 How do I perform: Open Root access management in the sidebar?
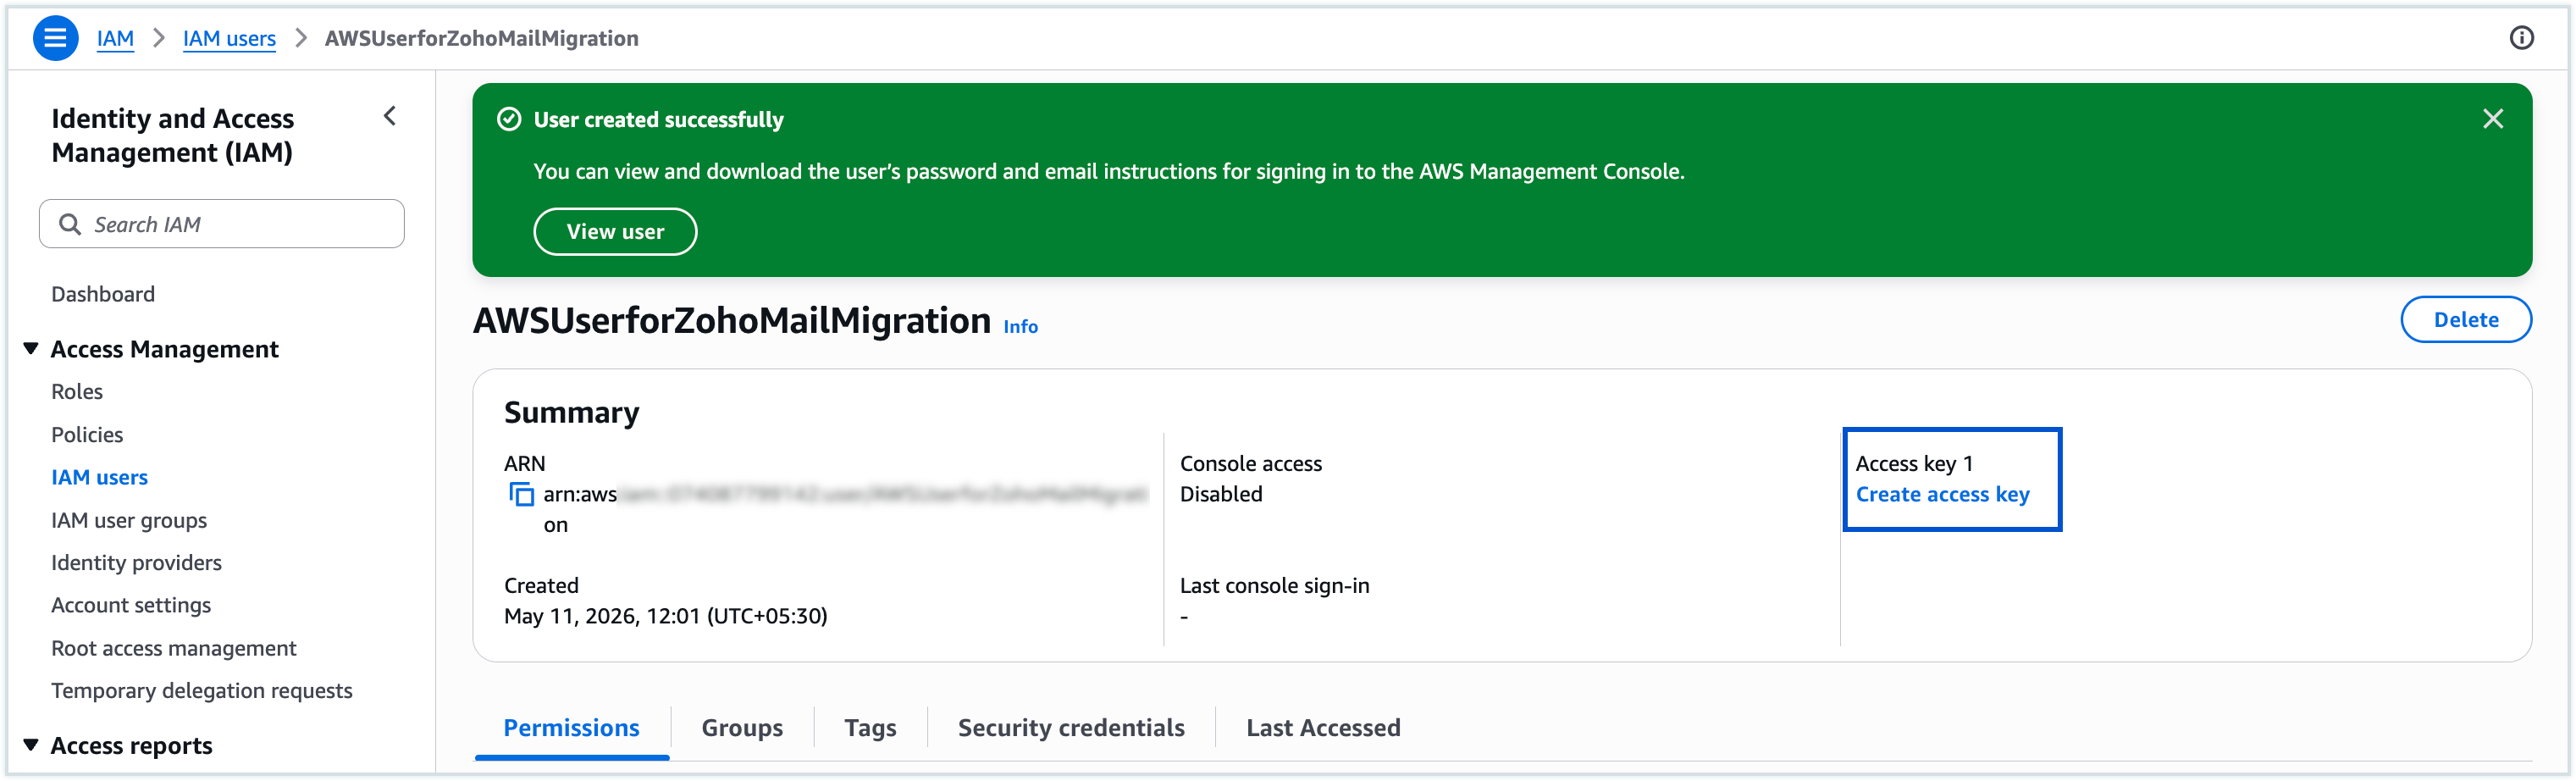174,648
